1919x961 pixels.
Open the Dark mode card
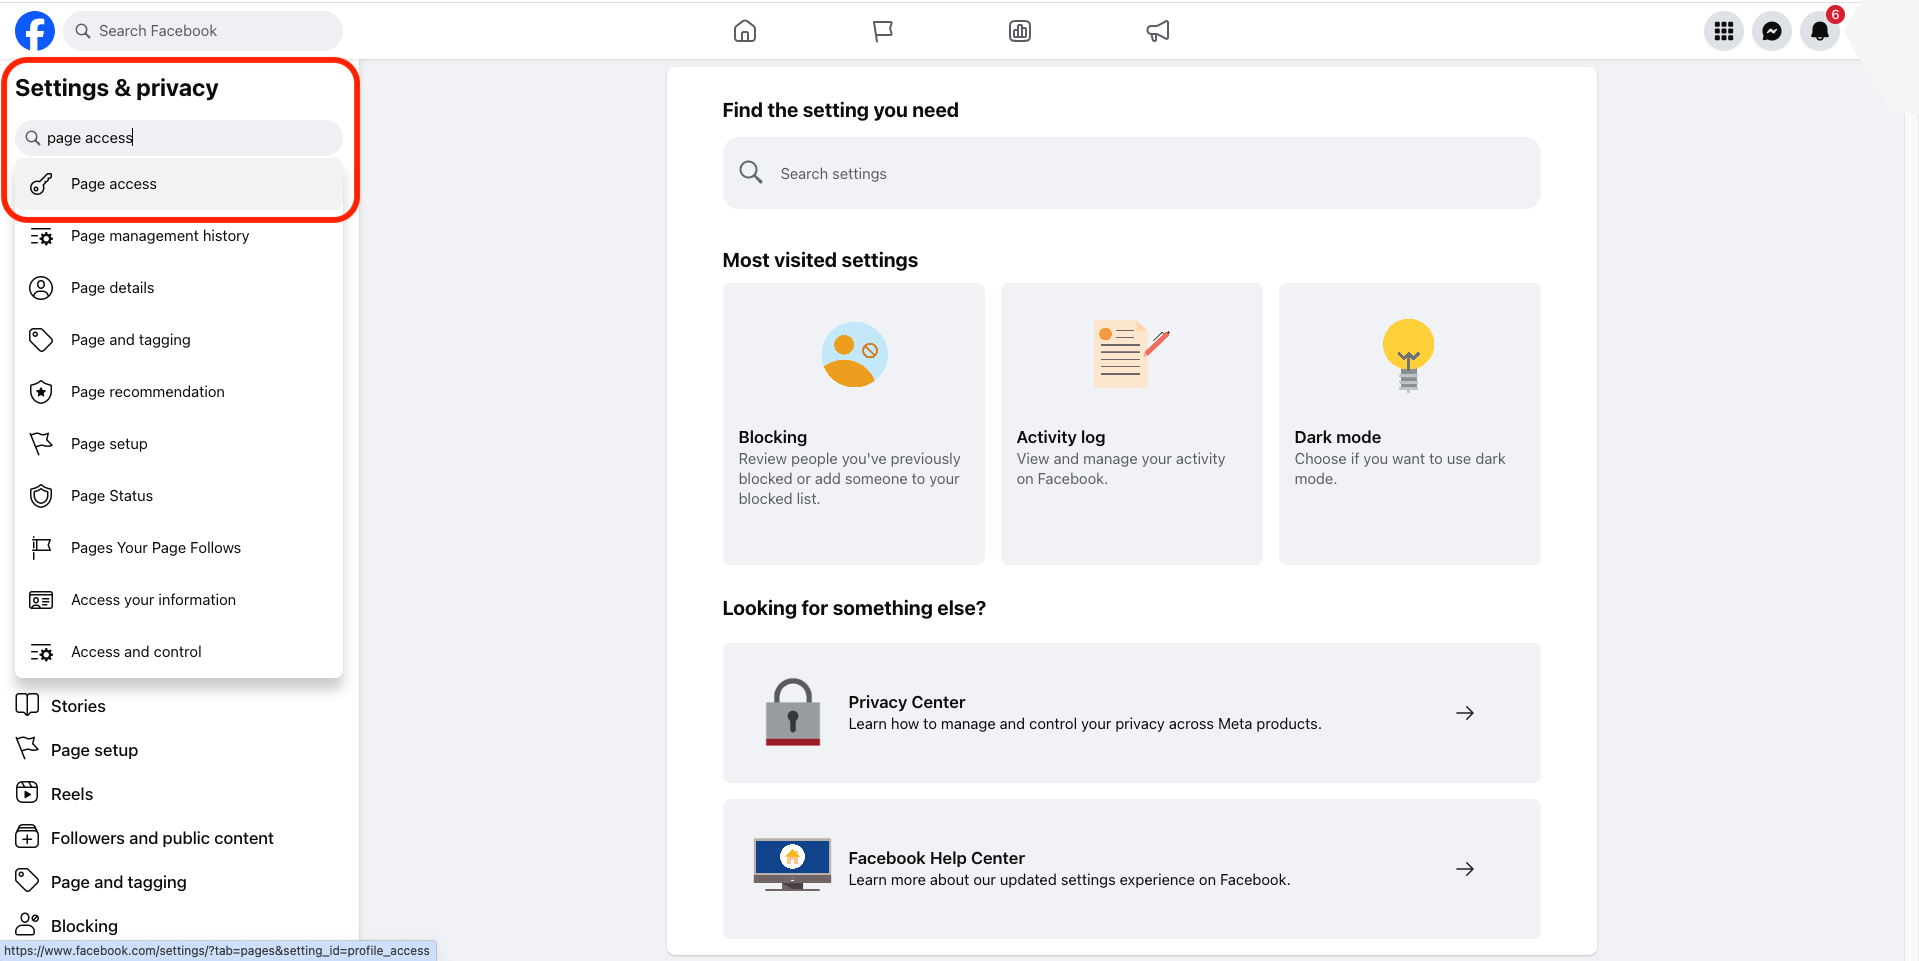pos(1410,424)
